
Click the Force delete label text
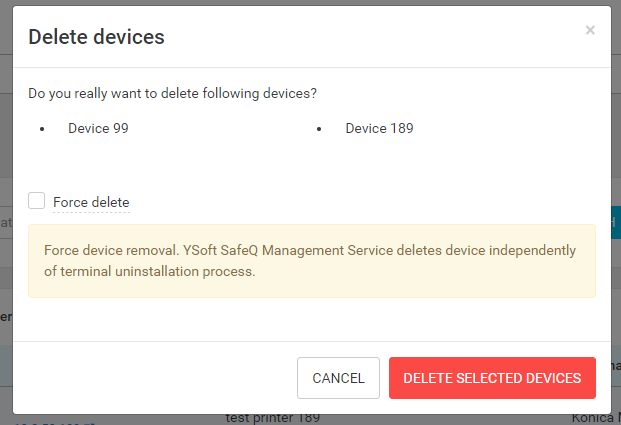pyautogui.click(x=91, y=202)
